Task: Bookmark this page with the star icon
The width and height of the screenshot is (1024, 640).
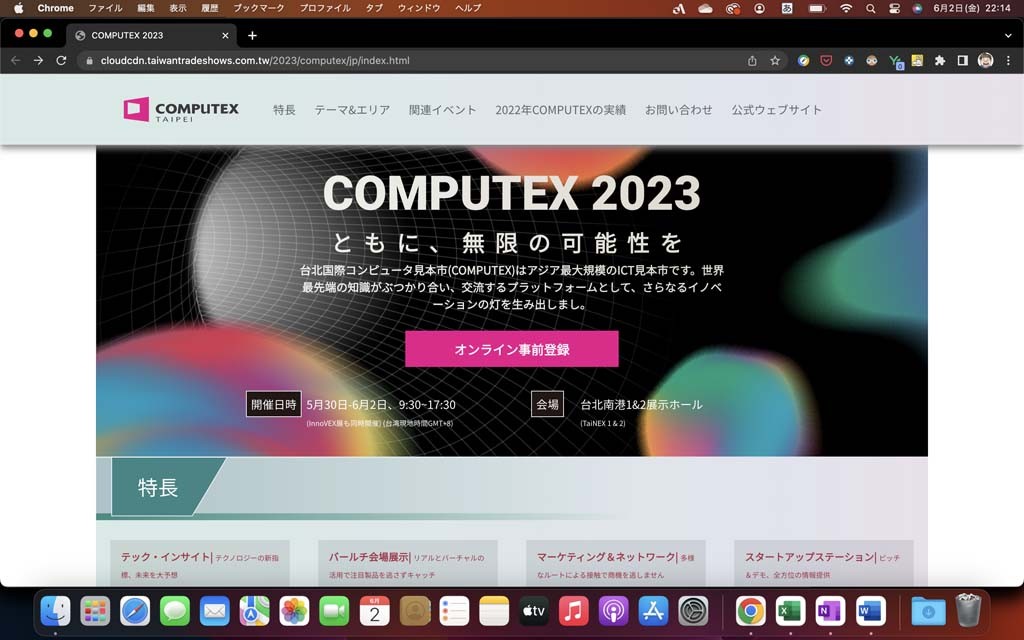Action: 775,61
